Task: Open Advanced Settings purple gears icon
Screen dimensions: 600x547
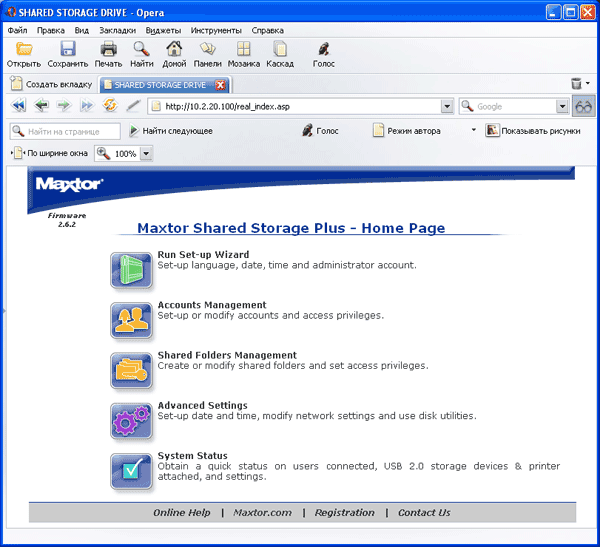Action: point(131,421)
